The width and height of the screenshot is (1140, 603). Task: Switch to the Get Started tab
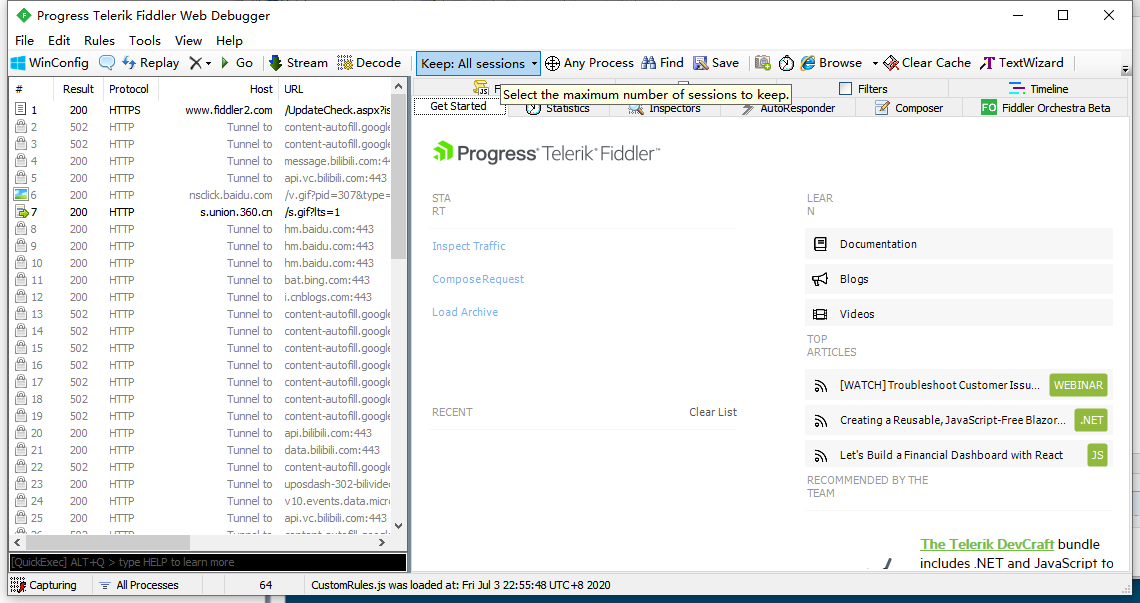(x=459, y=106)
